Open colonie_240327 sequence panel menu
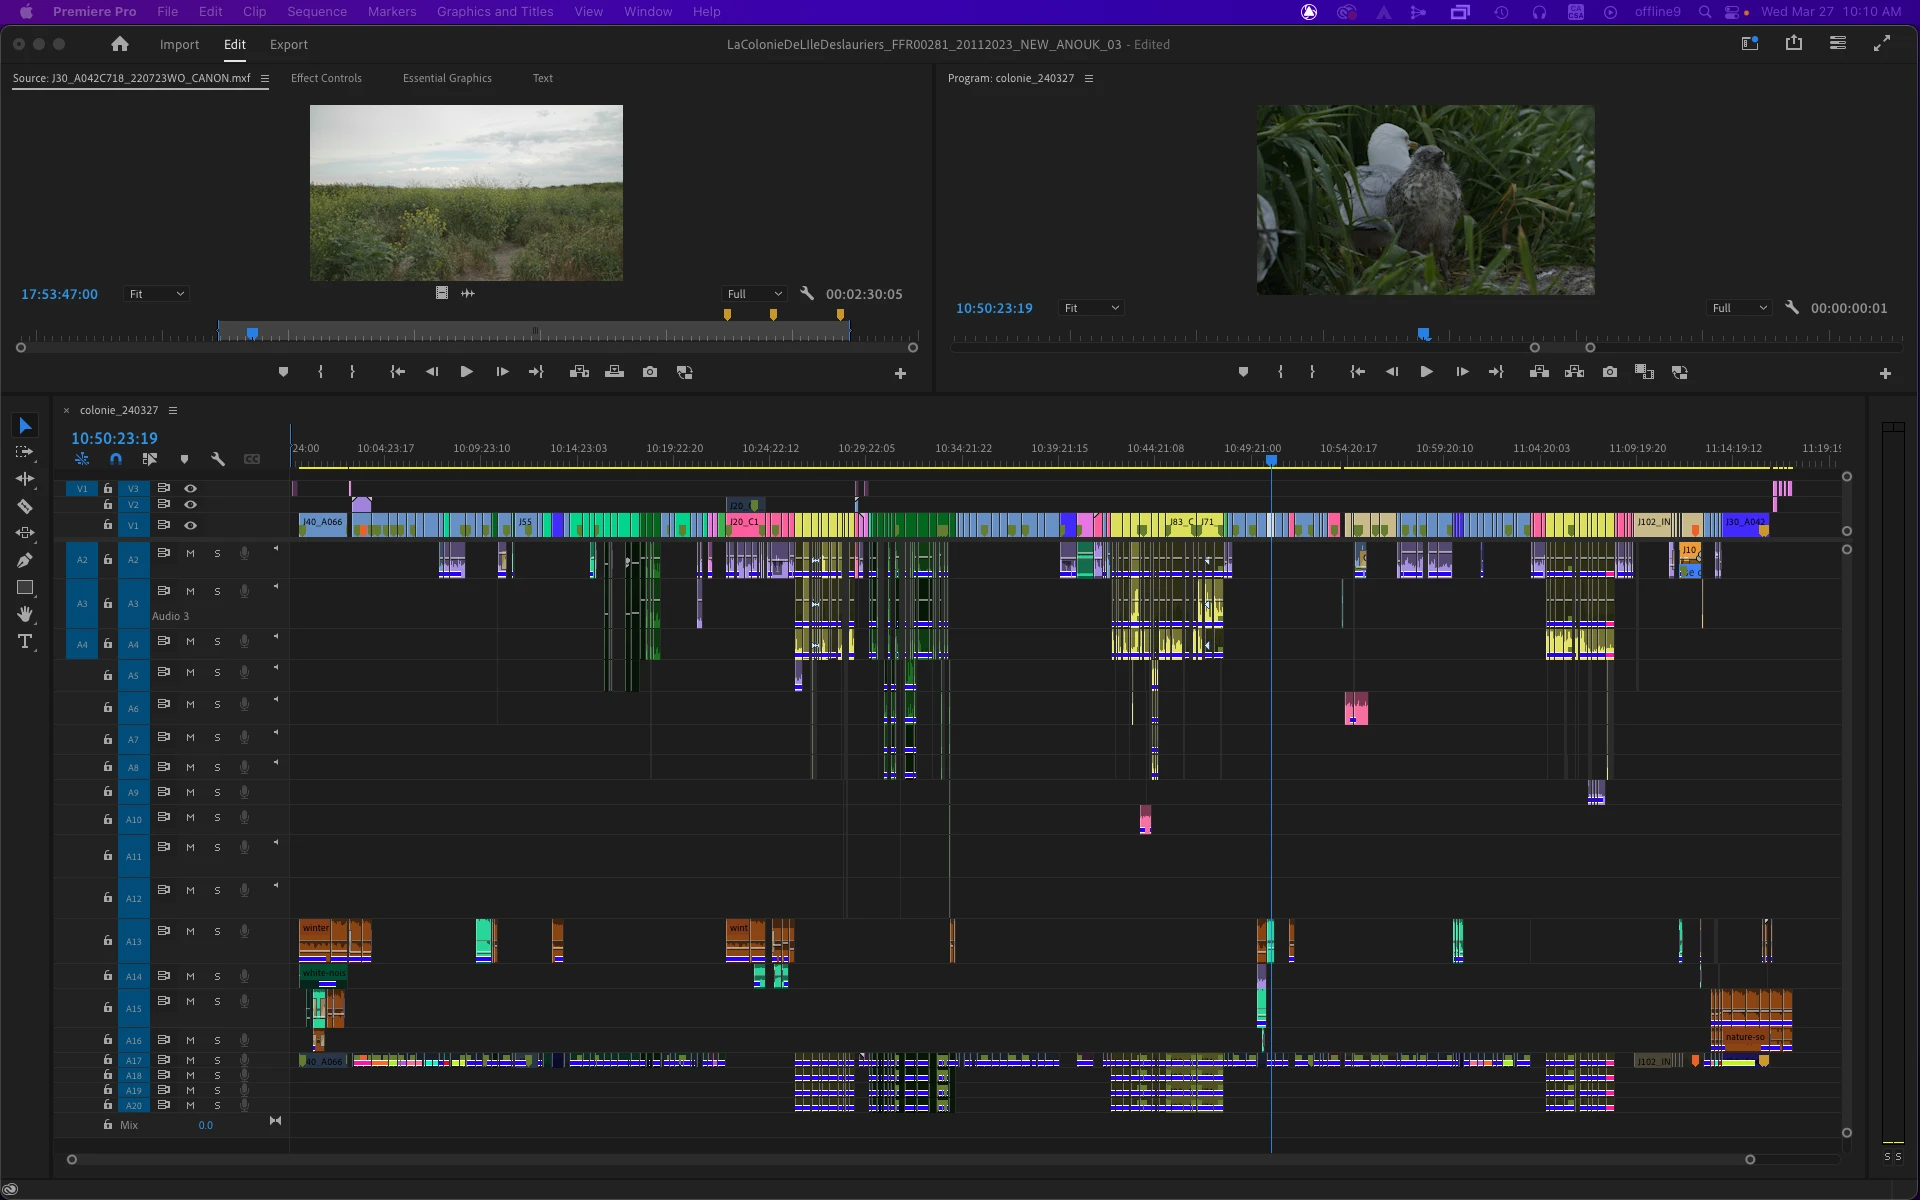The width and height of the screenshot is (1920, 1200). coord(173,410)
